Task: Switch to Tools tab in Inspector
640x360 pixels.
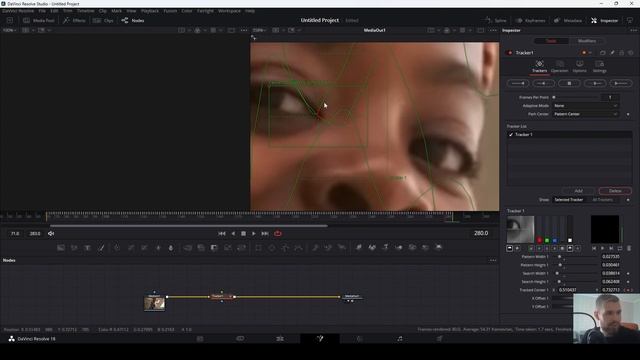Action: (x=551, y=41)
